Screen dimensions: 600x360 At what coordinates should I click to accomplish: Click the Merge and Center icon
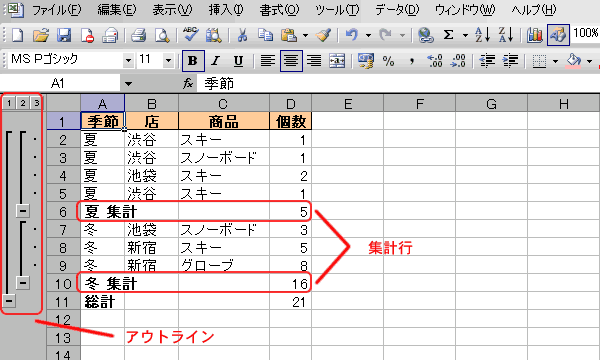click(x=337, y=61)
